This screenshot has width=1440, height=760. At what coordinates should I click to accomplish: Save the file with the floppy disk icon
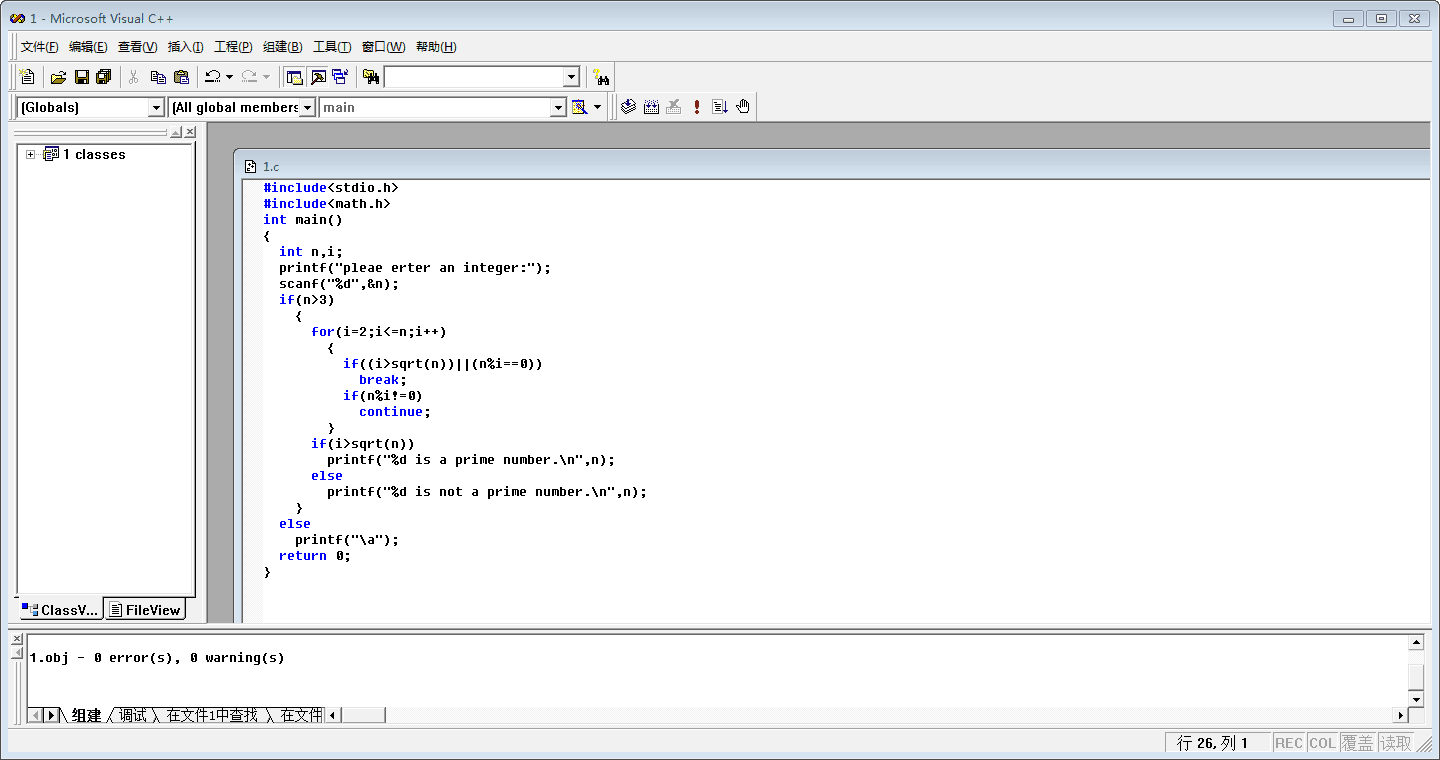82,77
